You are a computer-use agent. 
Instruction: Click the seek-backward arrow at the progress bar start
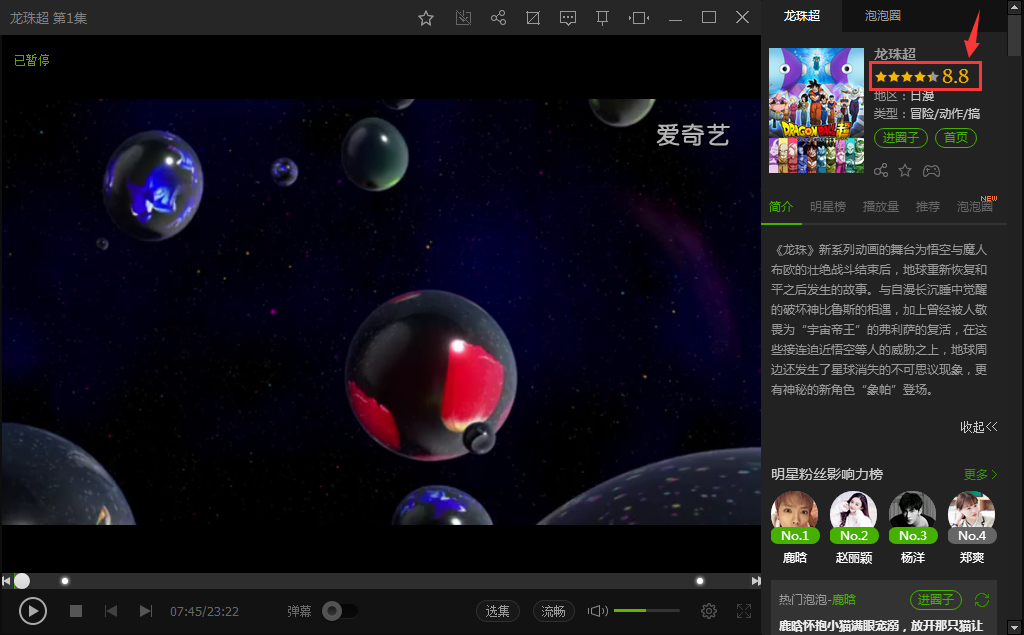pos(6,580)
